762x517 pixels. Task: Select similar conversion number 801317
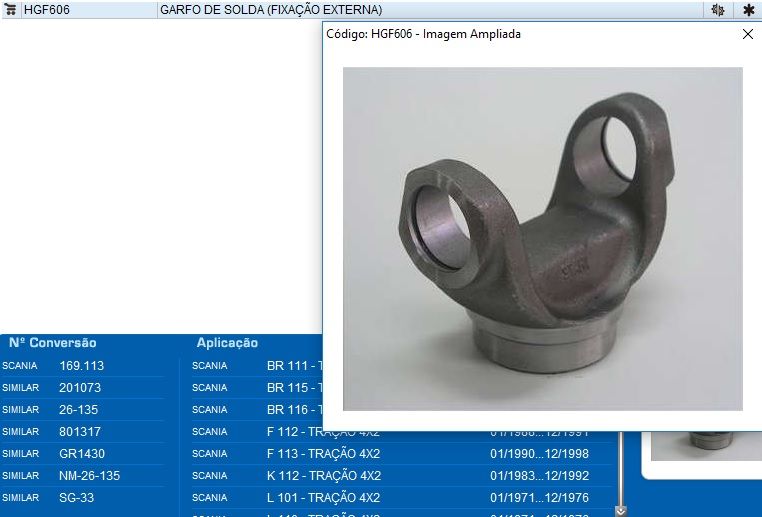click(79, 432)
